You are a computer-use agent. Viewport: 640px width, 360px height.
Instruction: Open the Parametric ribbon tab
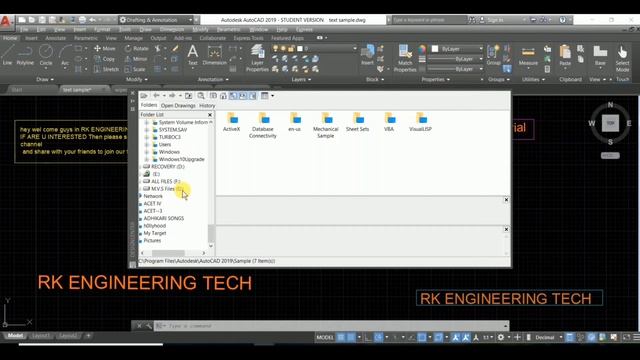[86, 38]
